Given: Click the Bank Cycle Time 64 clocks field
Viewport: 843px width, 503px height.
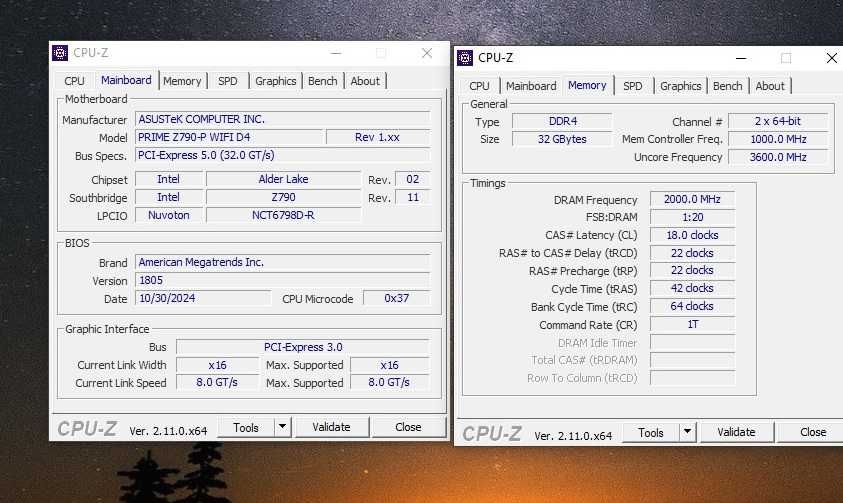Looking at the screenshot, I should pyautogui.click(x=692, y=306).
